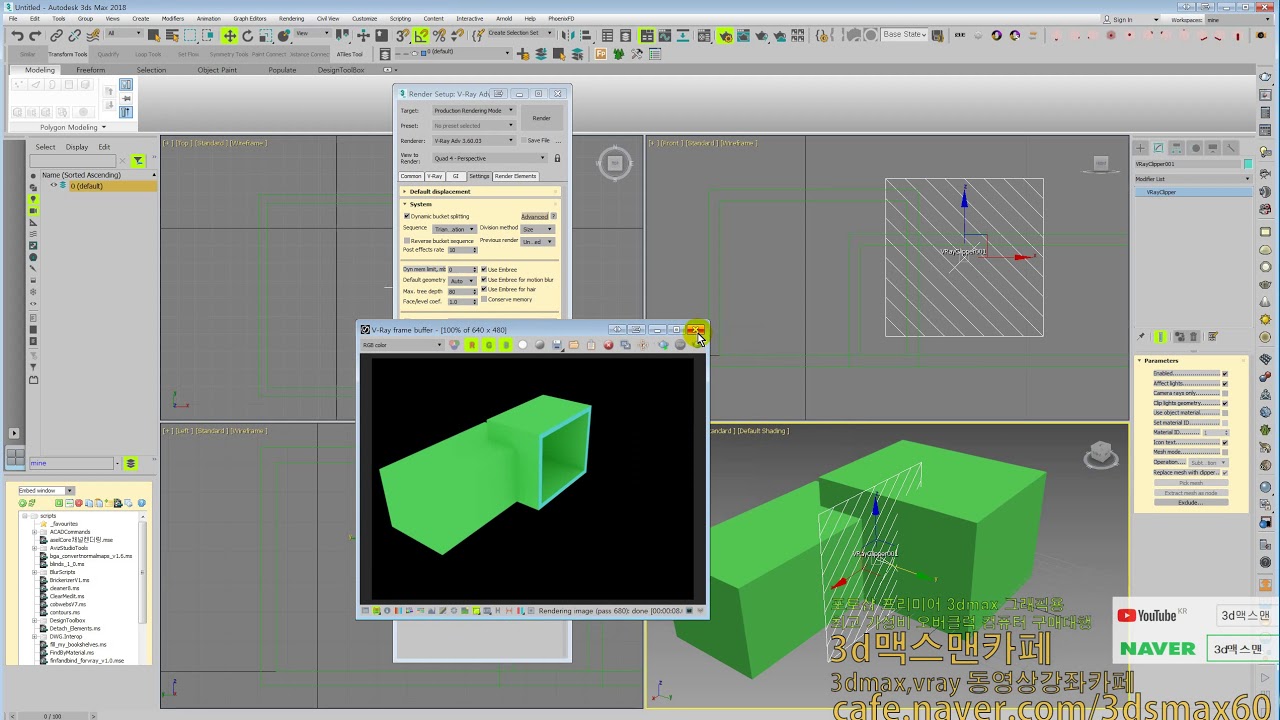Toggle the alpha channel white circle in frame buffer

[x=523, y=345]
